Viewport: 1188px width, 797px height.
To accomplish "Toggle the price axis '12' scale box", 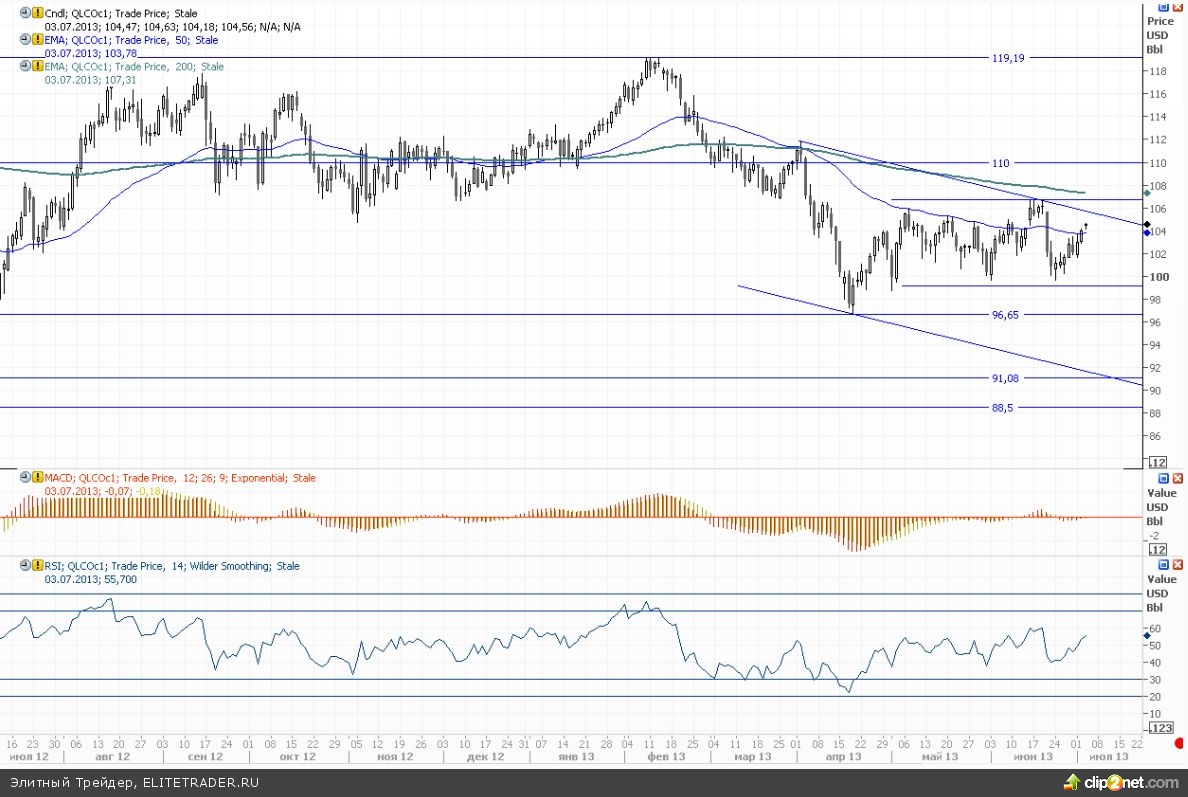I will (1159, 463).
